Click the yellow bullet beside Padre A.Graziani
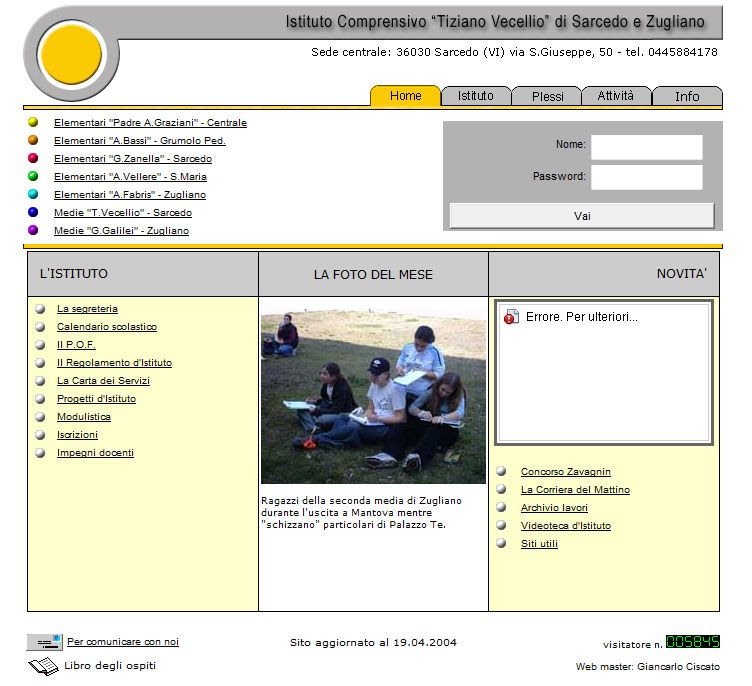The width and height of the screenshot is (752, 686). [x=33, y=122]
